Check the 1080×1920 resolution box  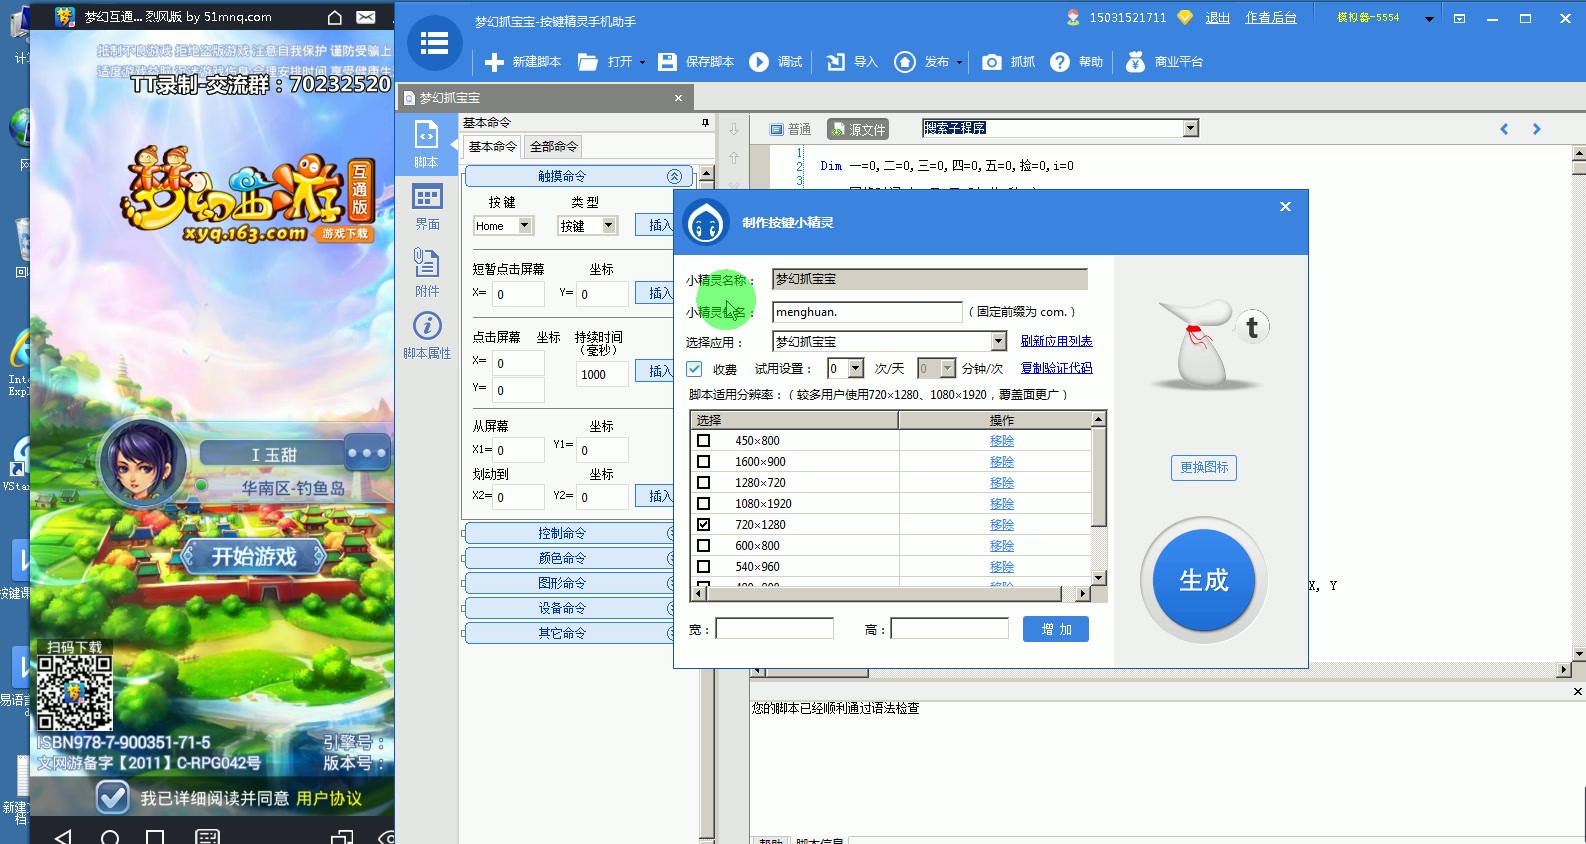pyautogui.click(x=704, y=504)
